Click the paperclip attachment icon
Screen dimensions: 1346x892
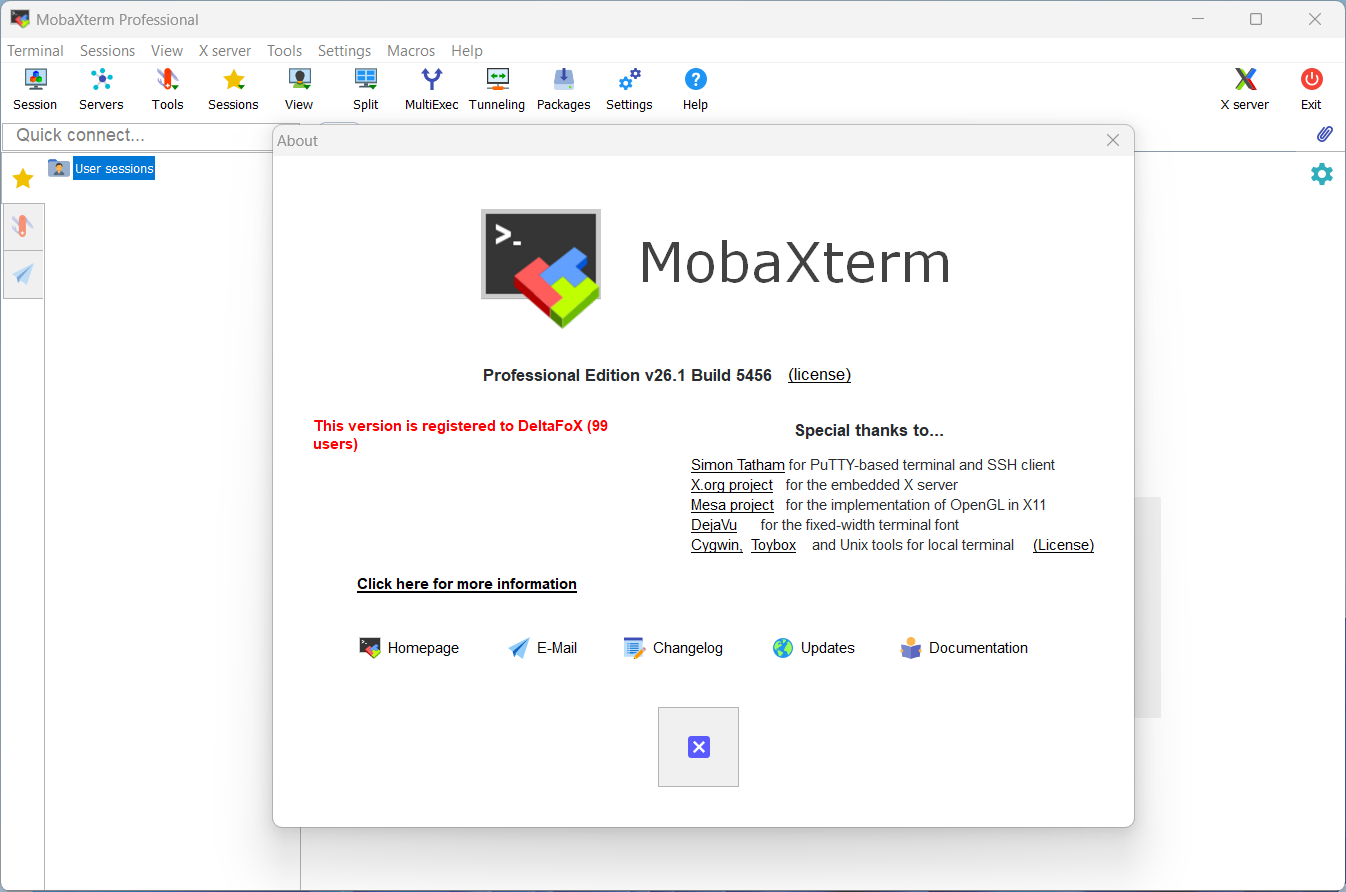click(1324, 134)
